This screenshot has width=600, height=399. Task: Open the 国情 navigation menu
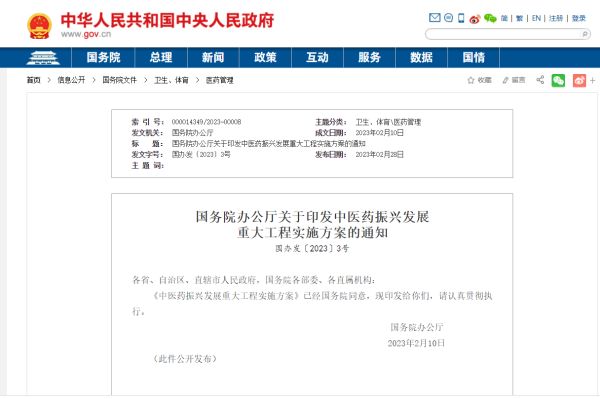coord(473,58)
